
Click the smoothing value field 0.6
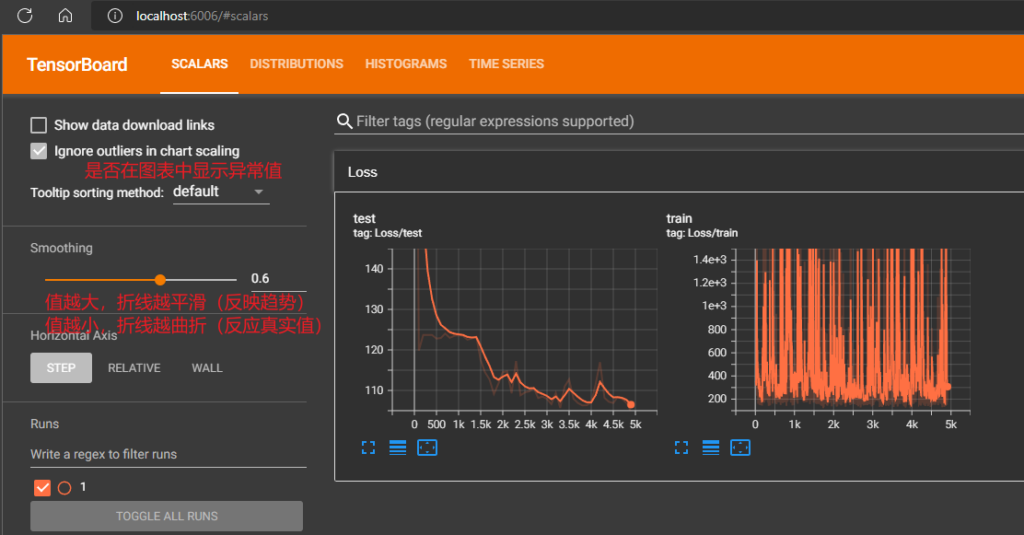(278, 279)
